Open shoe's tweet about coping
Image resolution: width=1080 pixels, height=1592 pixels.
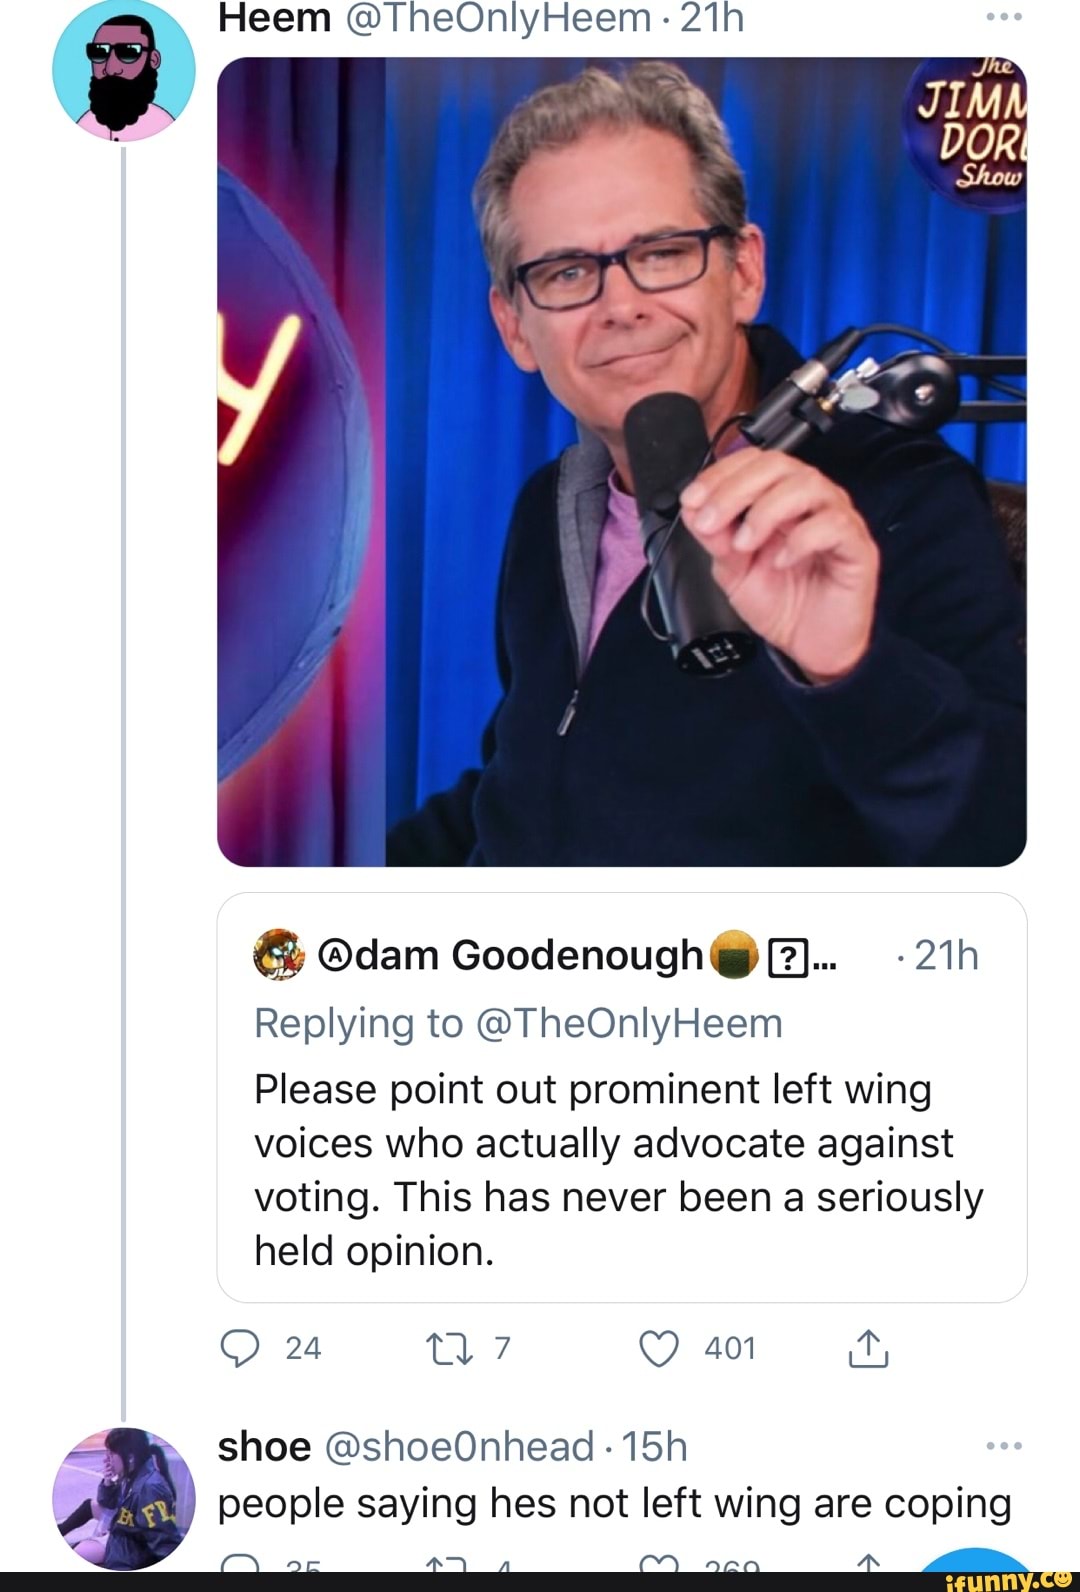[x=614, y=1504]
